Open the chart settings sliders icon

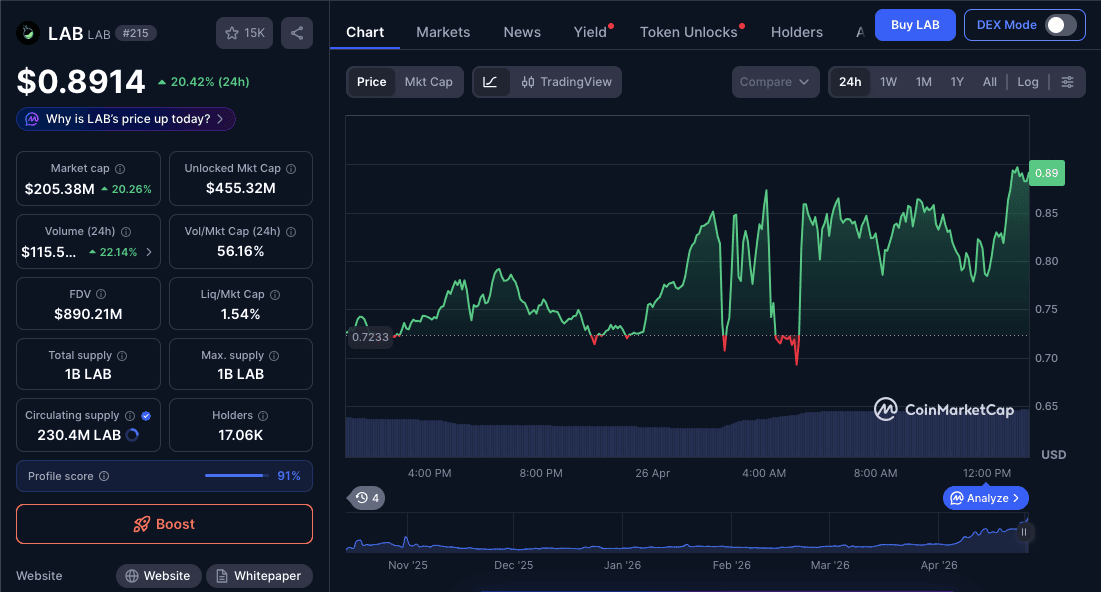click(1066, 82)
